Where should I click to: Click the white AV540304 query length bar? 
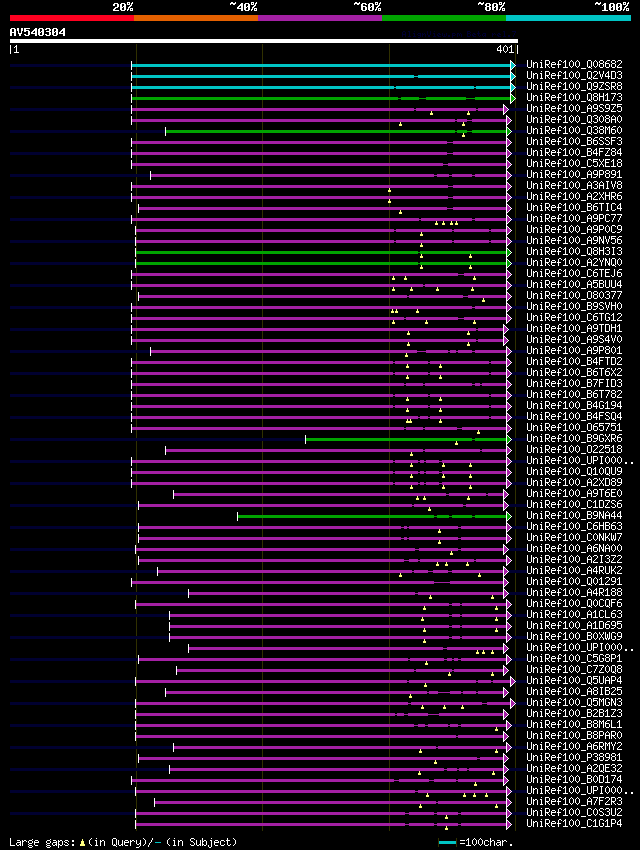tap(264, 41)
